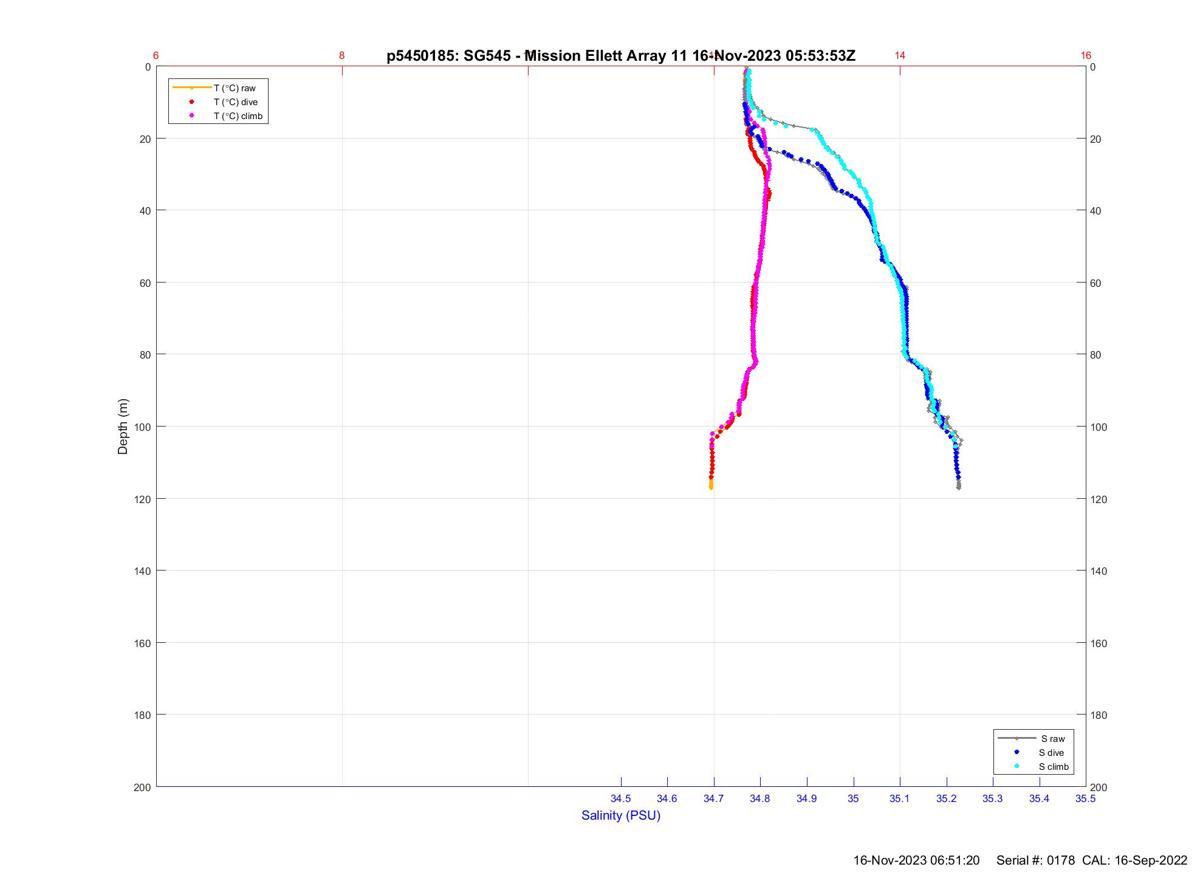Click the left depth tick label 200
The width and height of the screenshot is (1200, 885).
coord(141,787)
